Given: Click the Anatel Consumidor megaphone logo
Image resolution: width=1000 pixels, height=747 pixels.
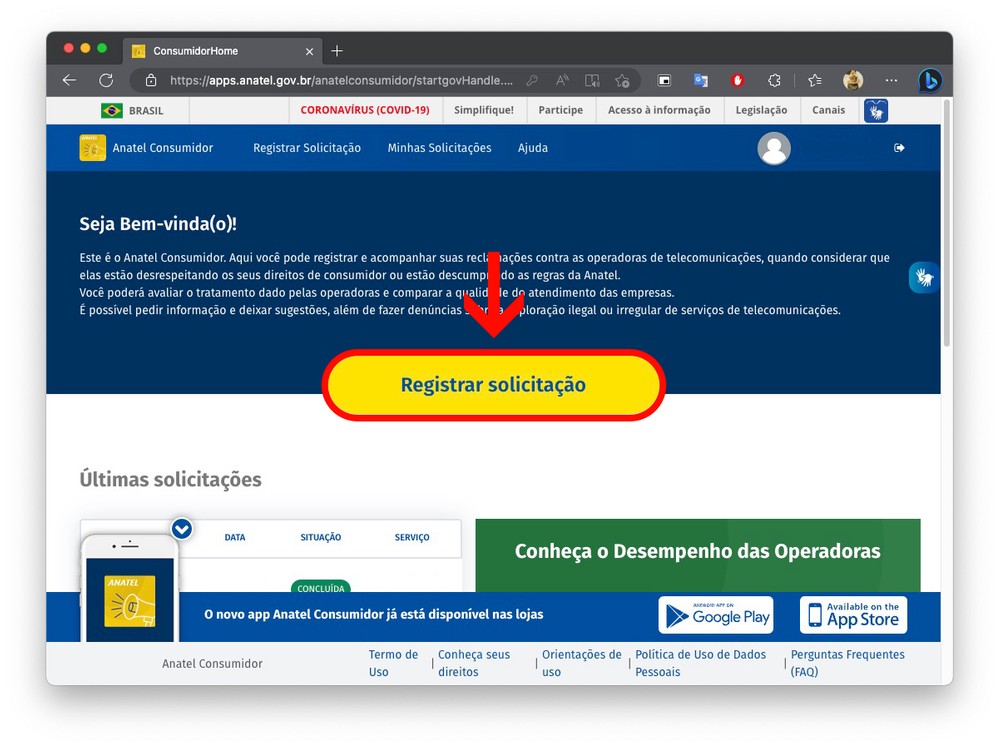Looking at the screenshot, I should click(92, 148).
